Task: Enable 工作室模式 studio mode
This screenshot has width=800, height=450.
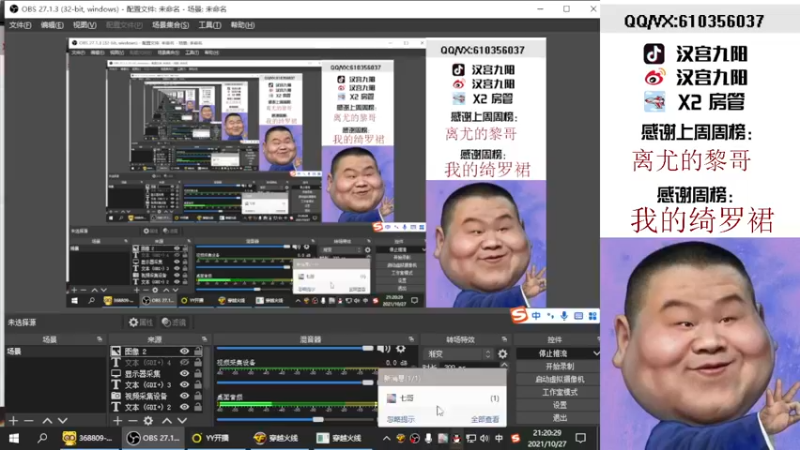Action: click(560, 392)
